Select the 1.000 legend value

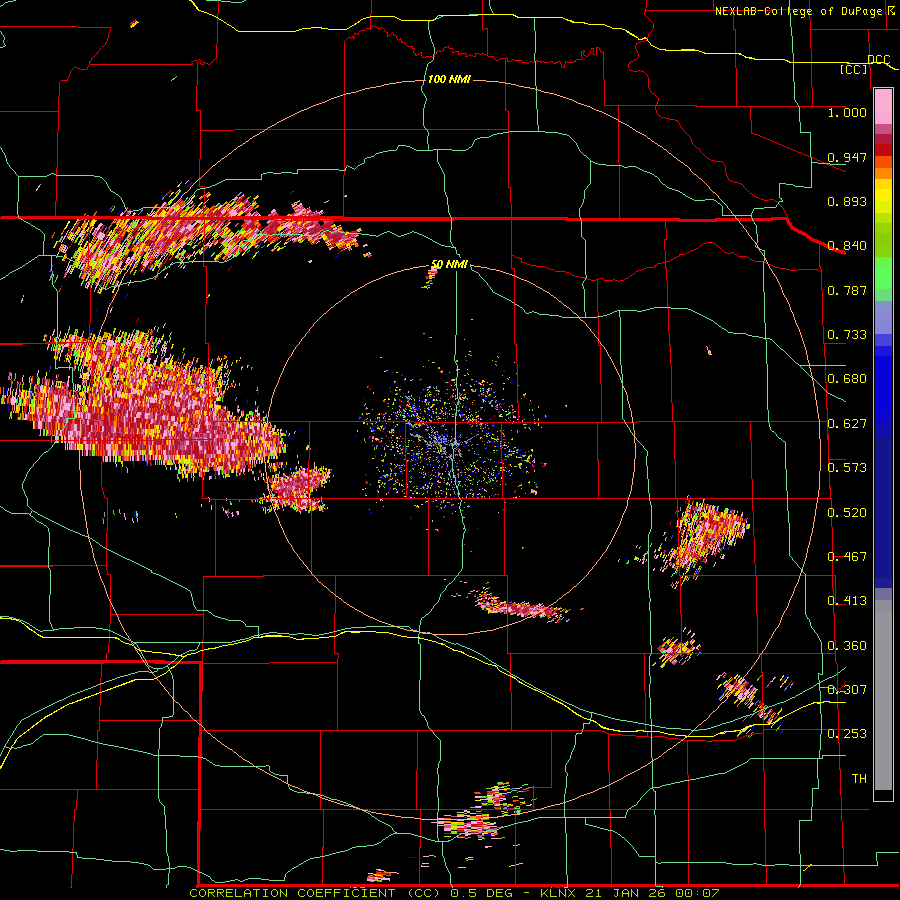click(847, 112)
